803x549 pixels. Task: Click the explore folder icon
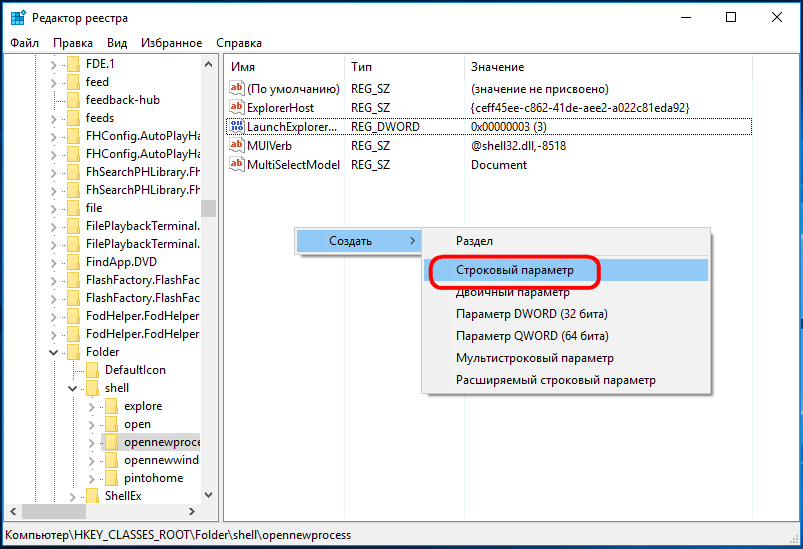(112, 406)
